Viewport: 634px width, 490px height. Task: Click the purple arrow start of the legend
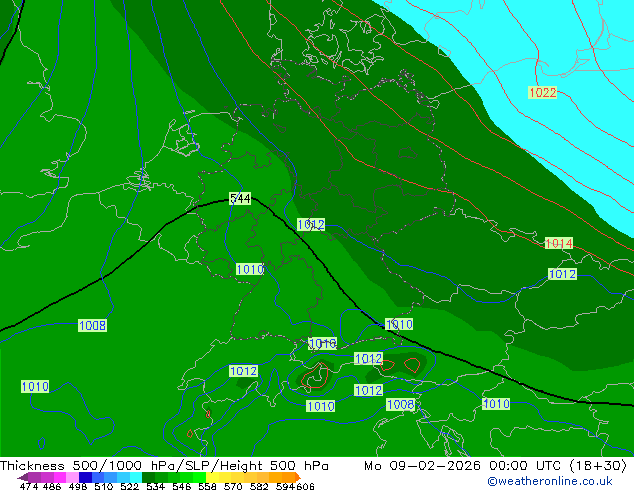(x=23, y=477)
